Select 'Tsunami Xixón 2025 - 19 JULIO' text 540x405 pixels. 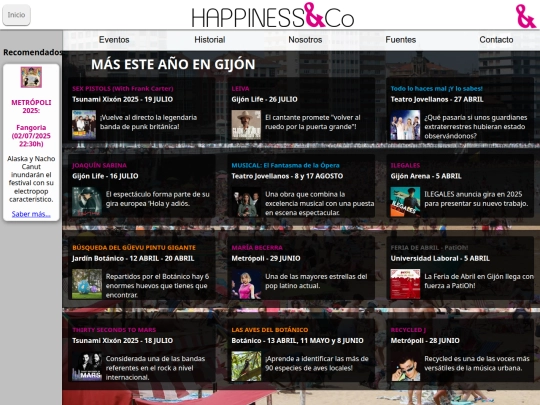123,99
